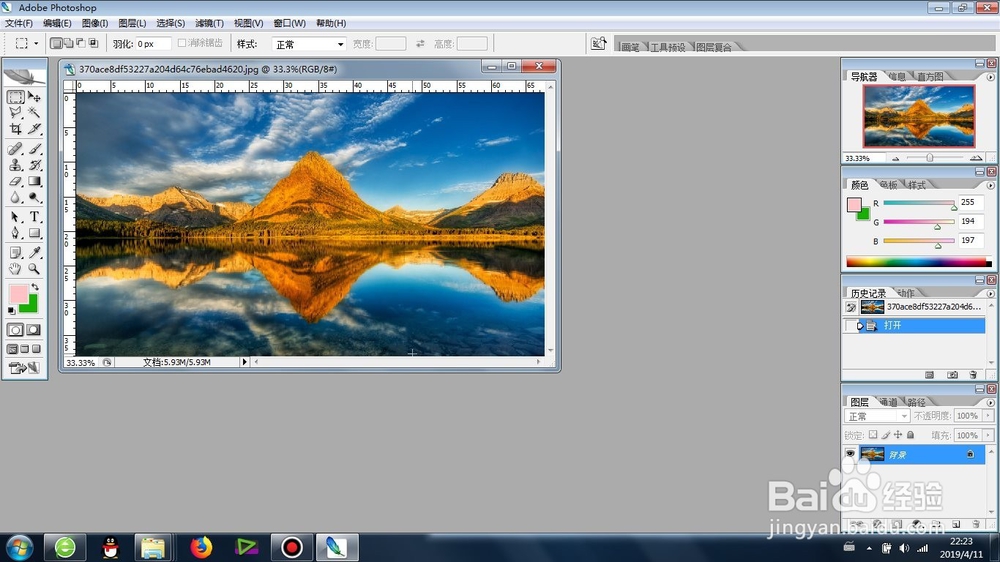Image resolution: width=1000 pixels, height=562 pixels.
Task: Select the Type tool
Action: pyautogui.click(x=34, y=217)
